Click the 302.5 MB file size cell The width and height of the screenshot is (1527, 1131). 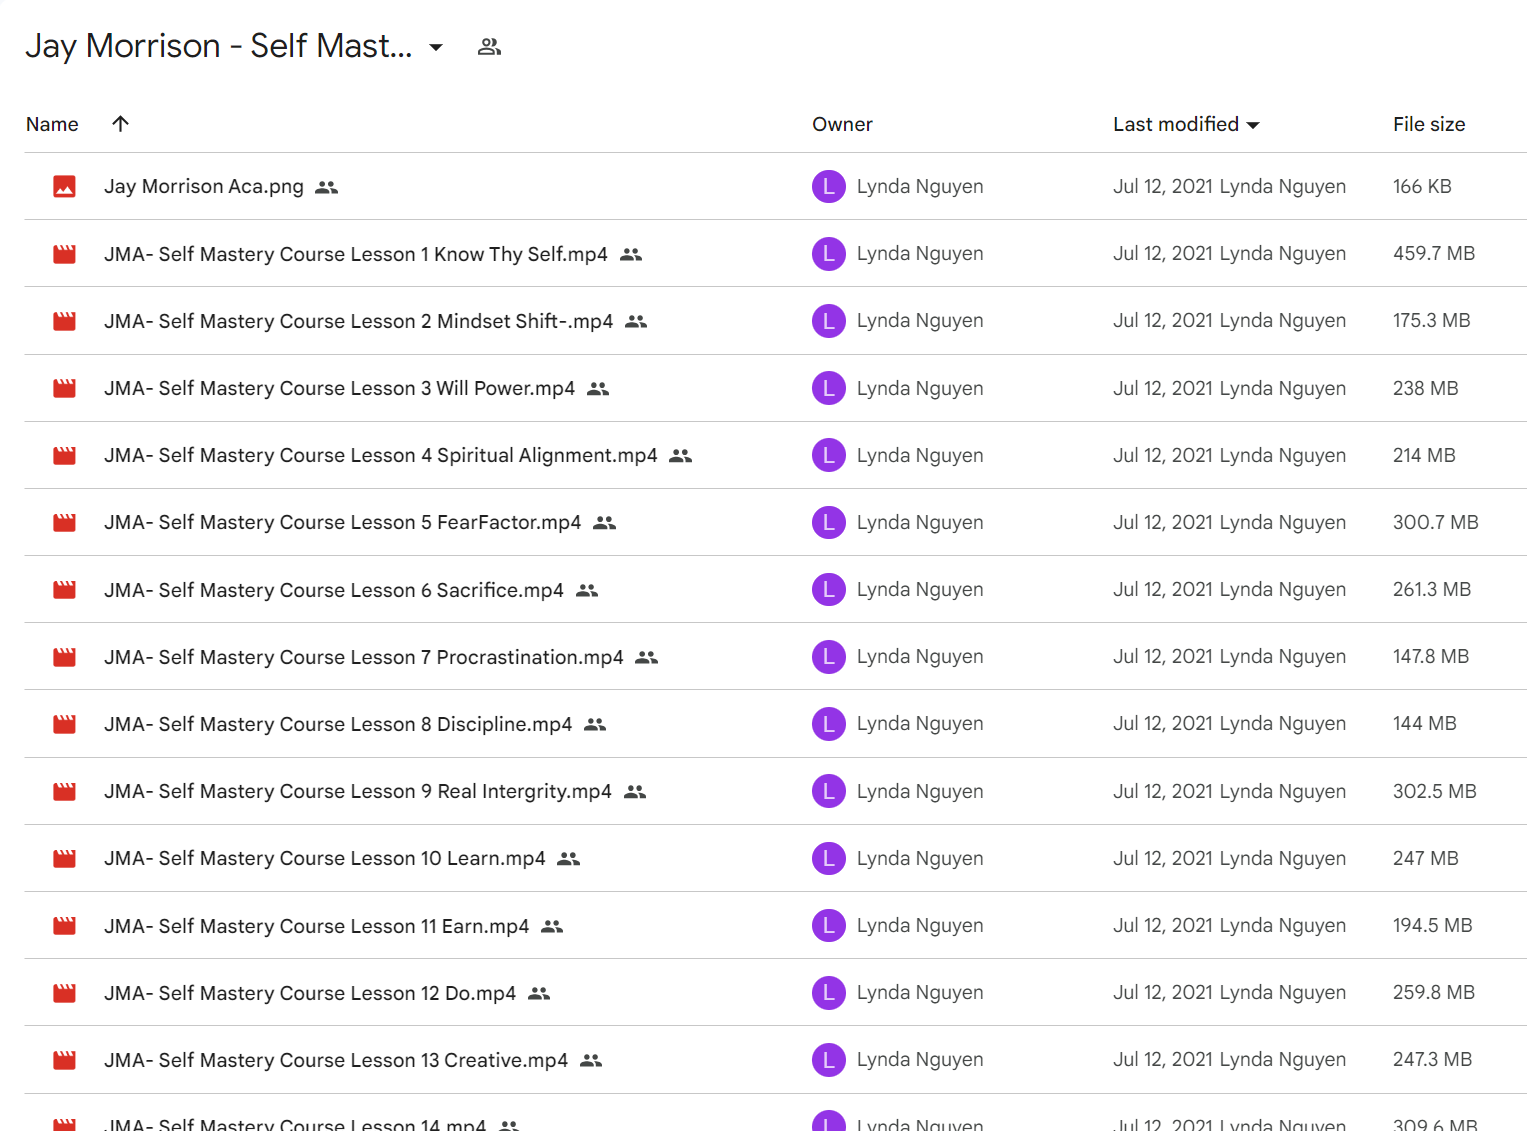click(1435, 791)
